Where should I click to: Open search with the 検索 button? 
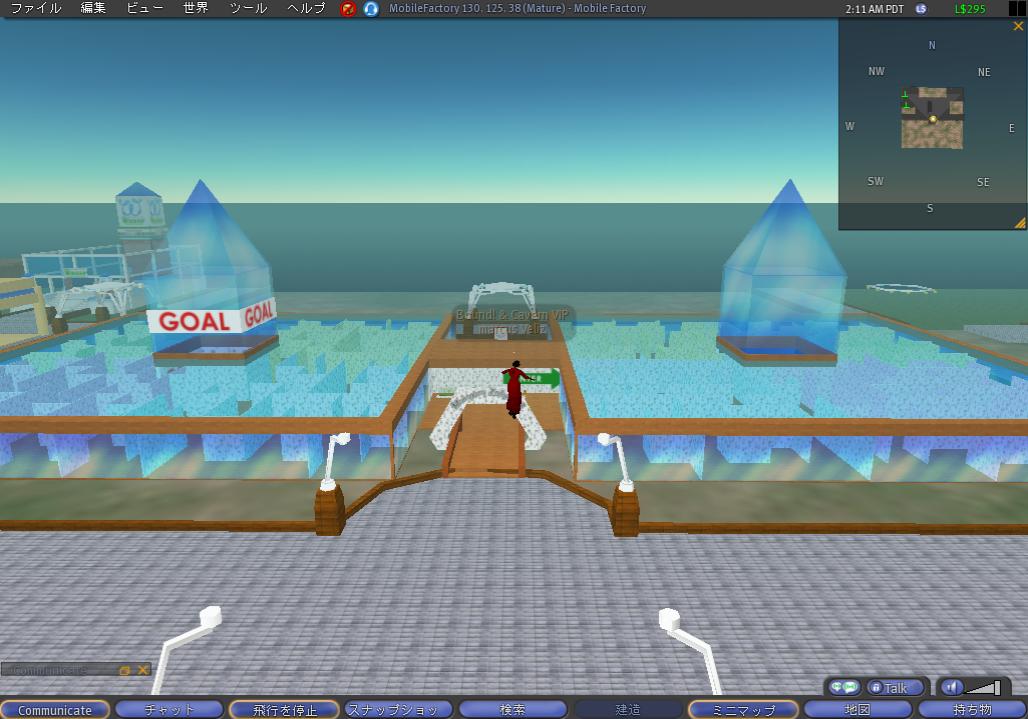[x=513, y=710]
